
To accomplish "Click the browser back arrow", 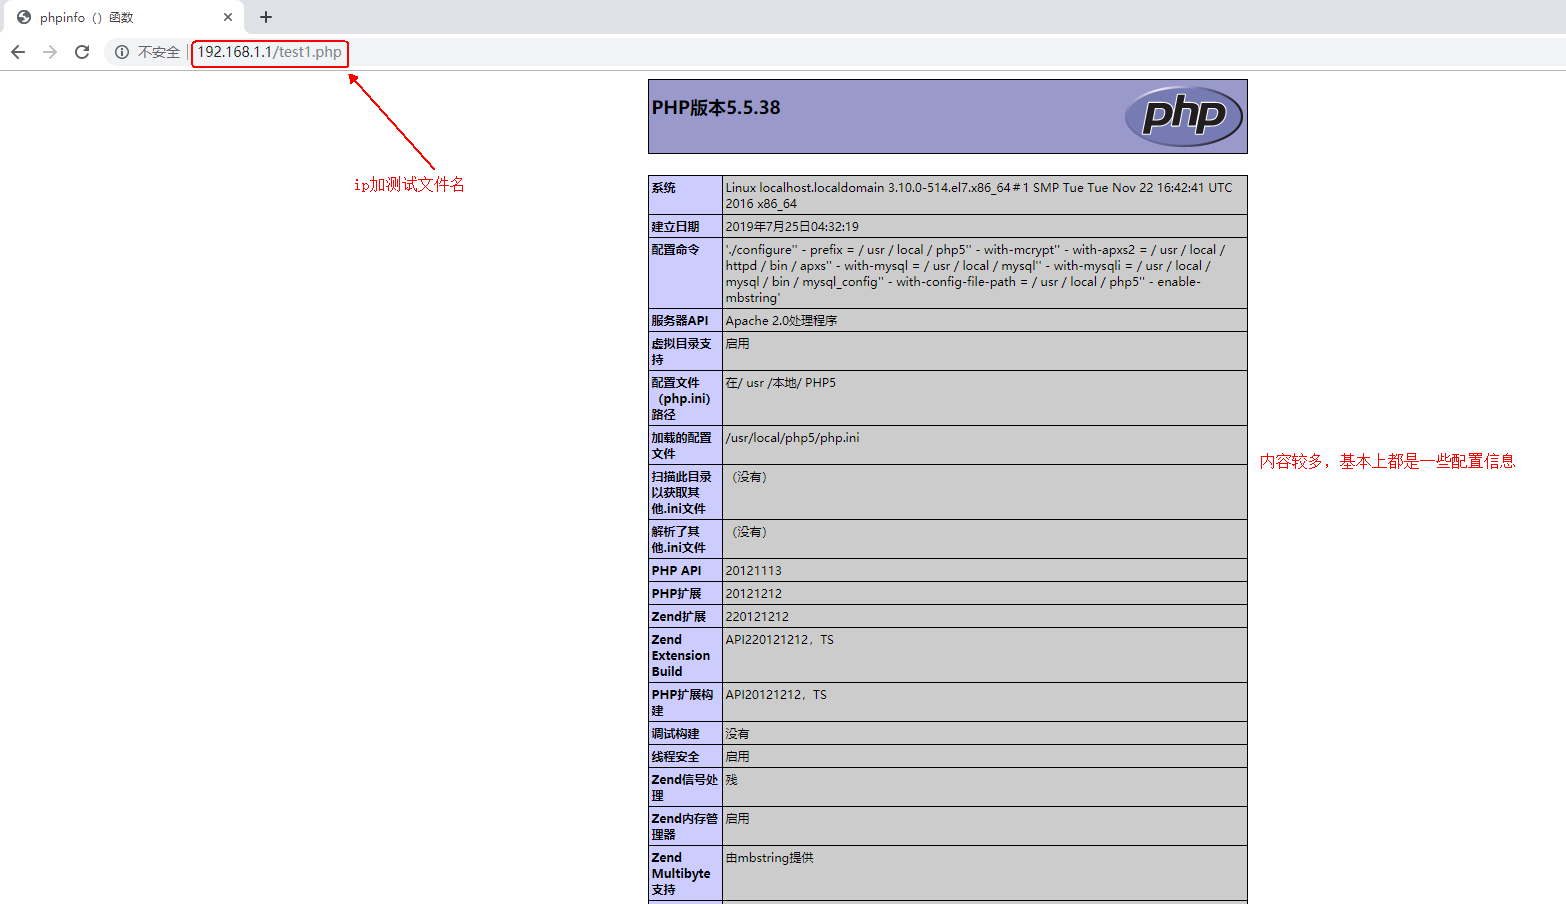I will [x=18, y=52].
